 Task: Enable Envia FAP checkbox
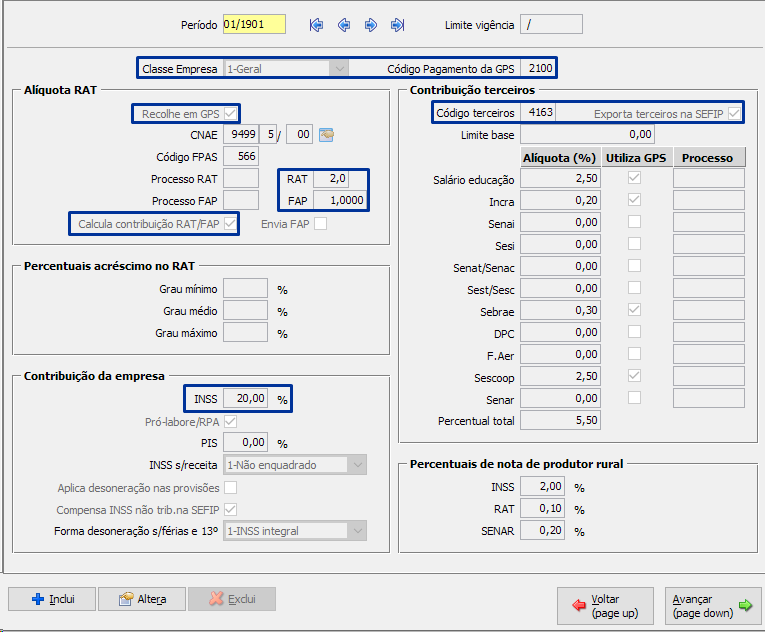click(320, 224)
